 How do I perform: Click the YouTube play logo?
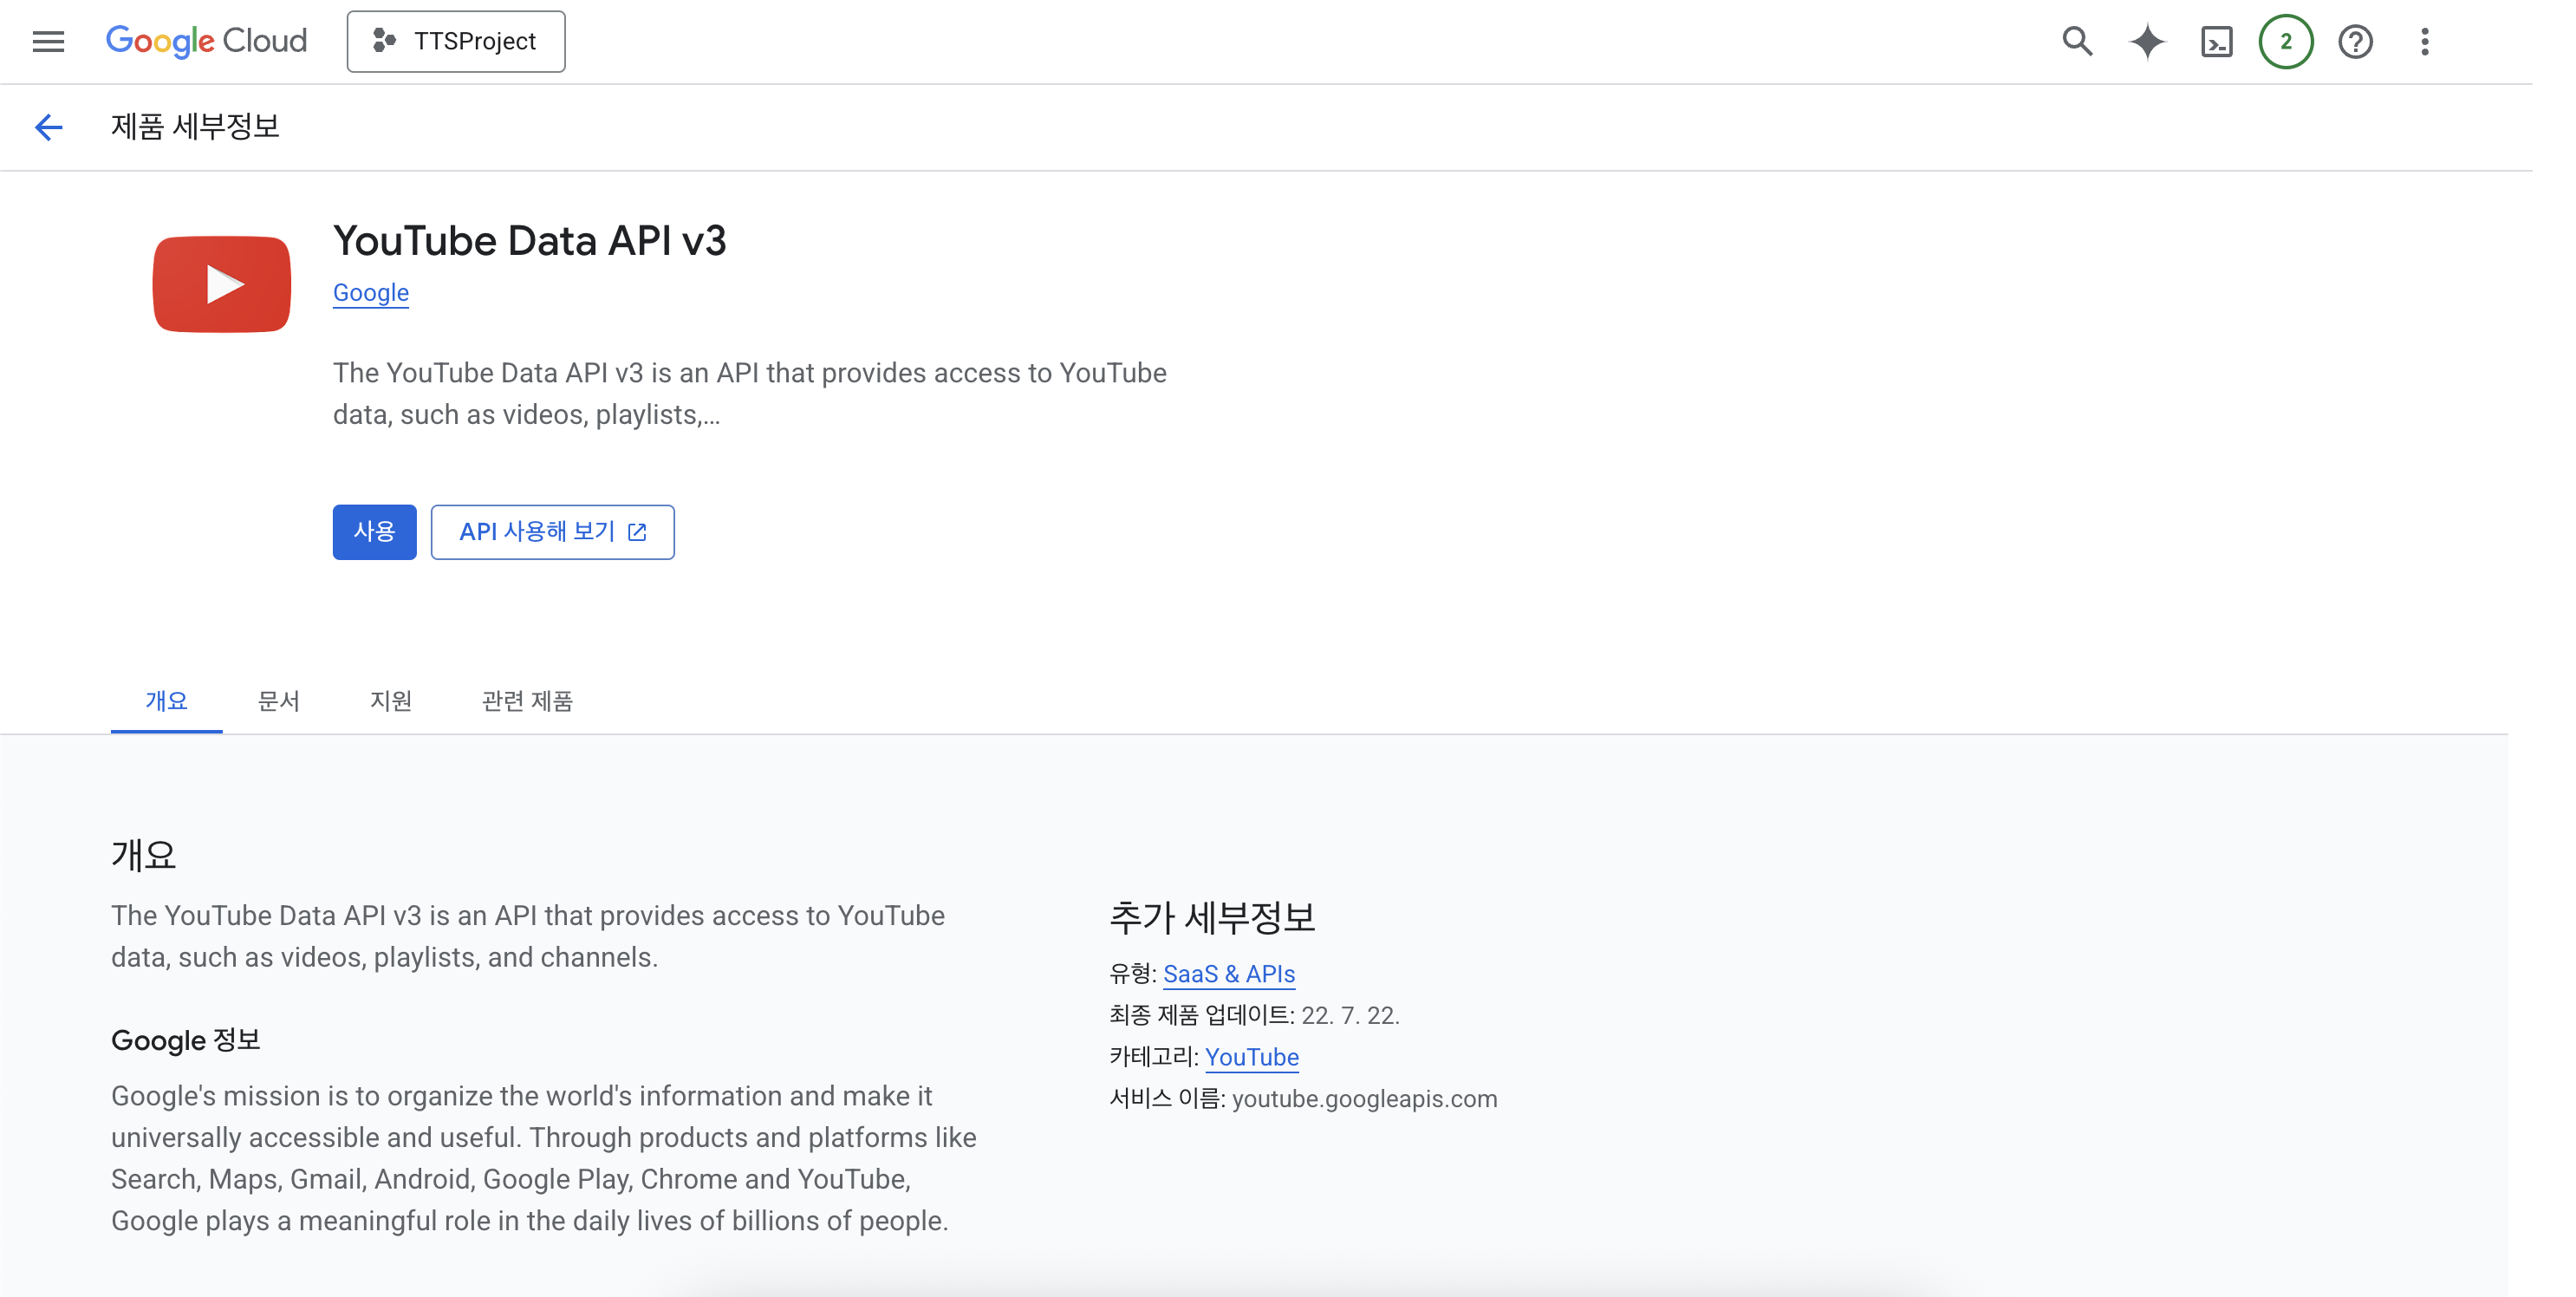222,284
